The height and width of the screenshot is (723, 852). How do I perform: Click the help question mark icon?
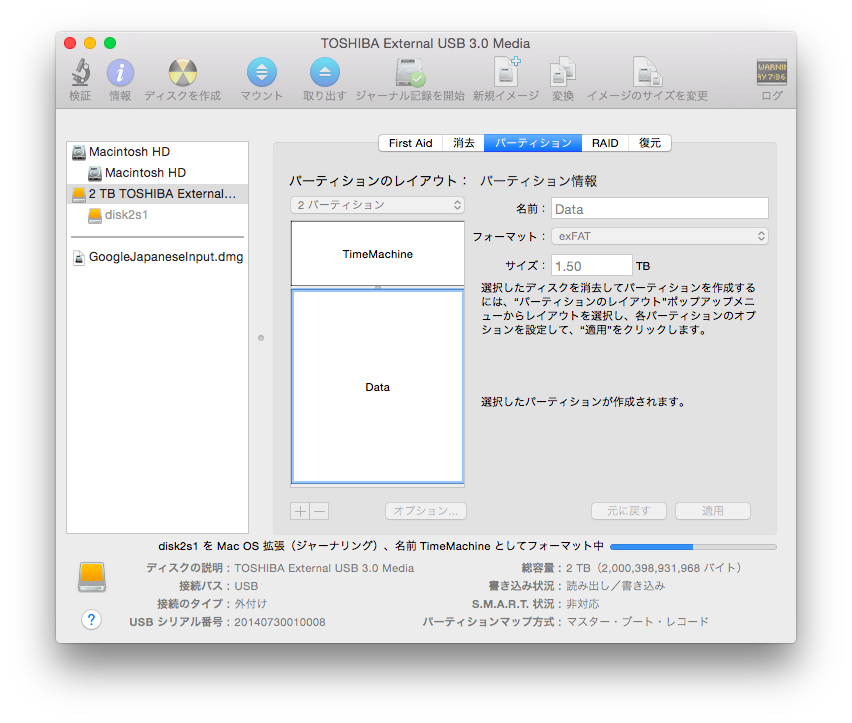pyautogui.click(x=91, y=619)
